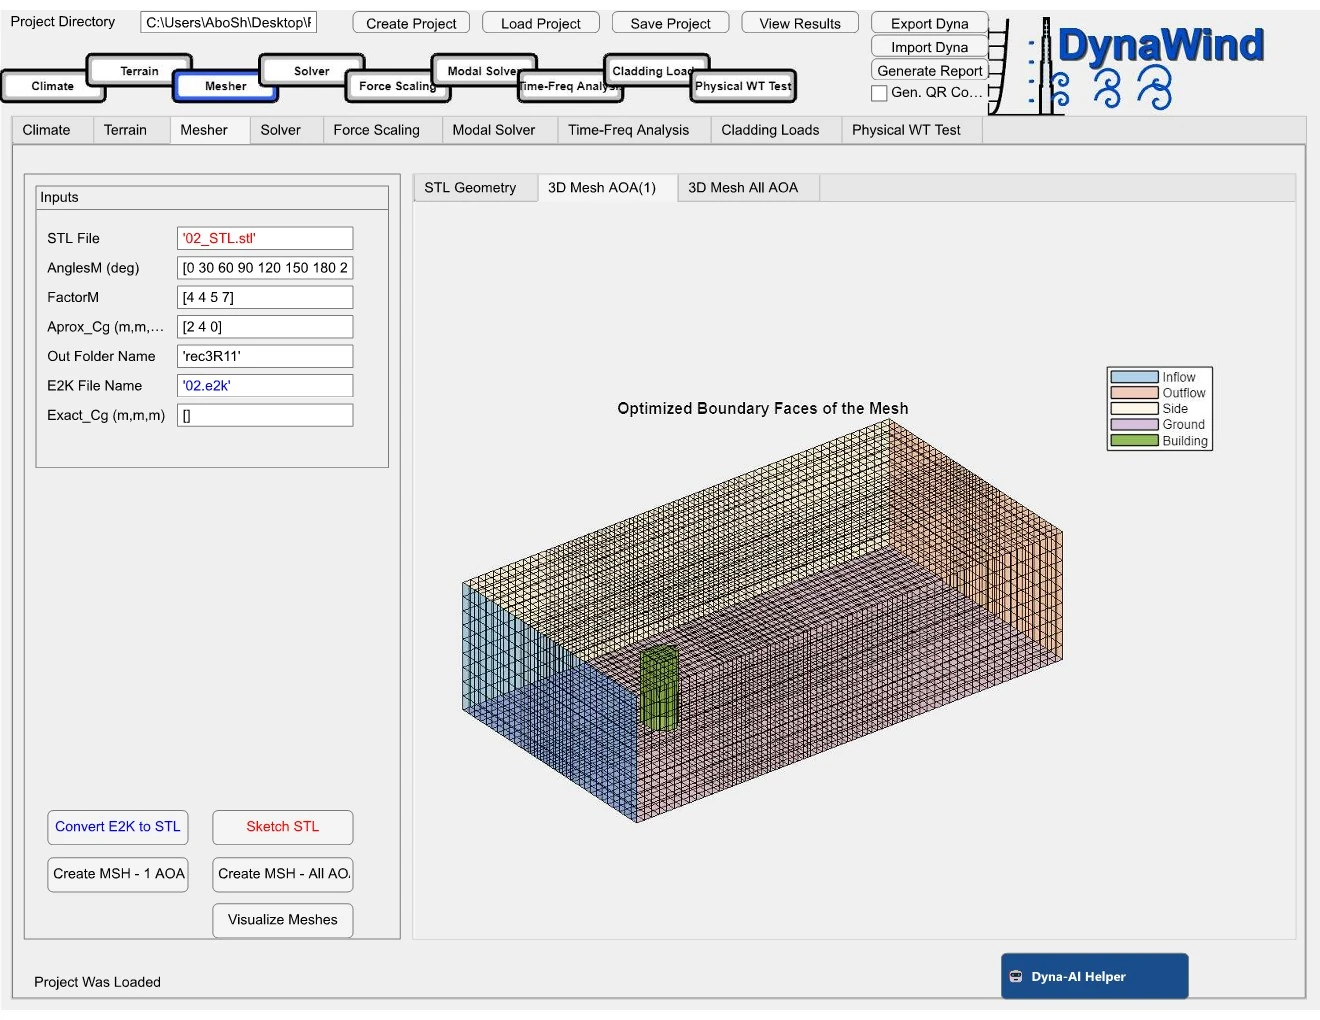Click the green Building legend swatch
The width and height of the screenshot is (1320, 1020).
click(x=1134, y=441)
